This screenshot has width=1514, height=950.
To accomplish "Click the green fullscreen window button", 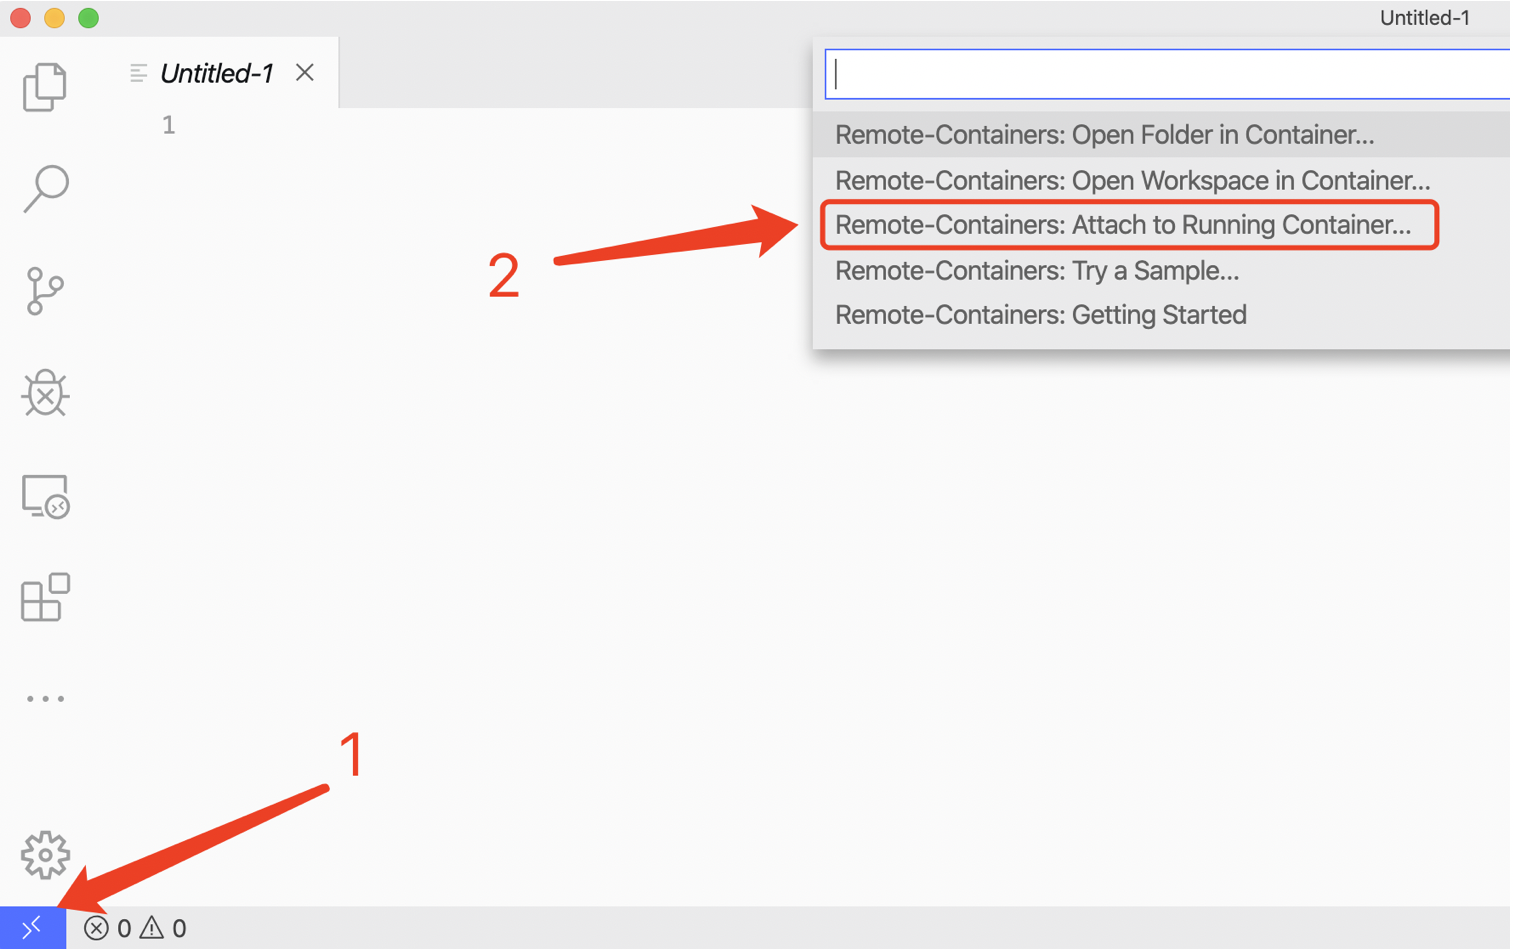I will (88, 18).
